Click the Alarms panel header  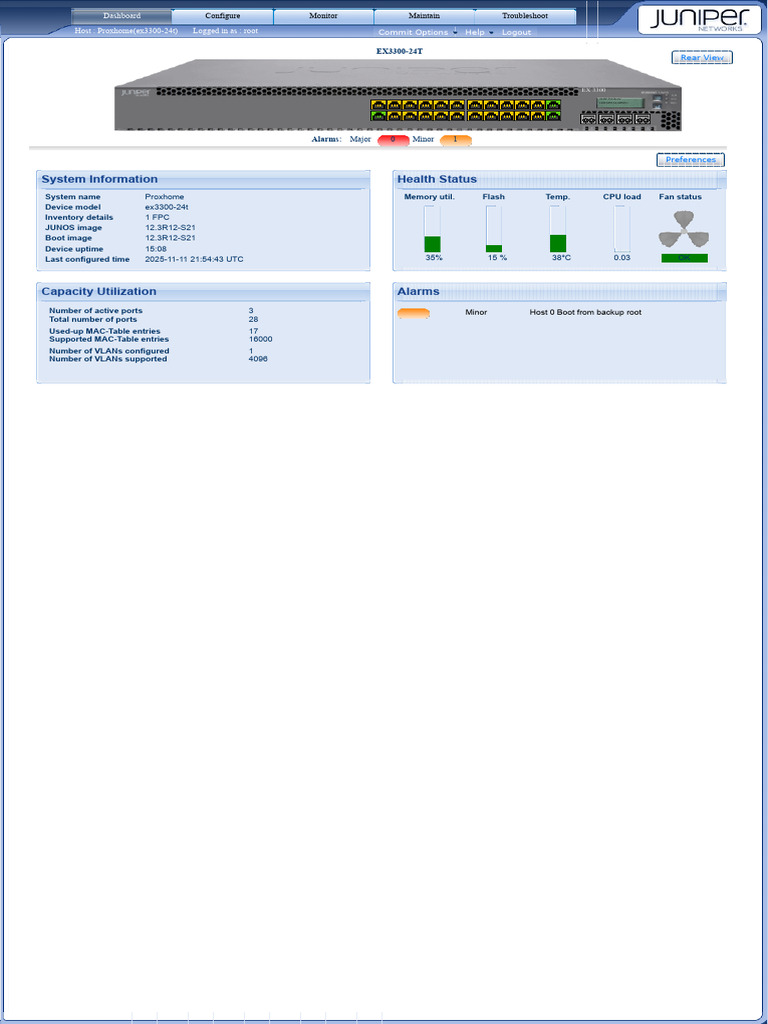coord(559,292)
